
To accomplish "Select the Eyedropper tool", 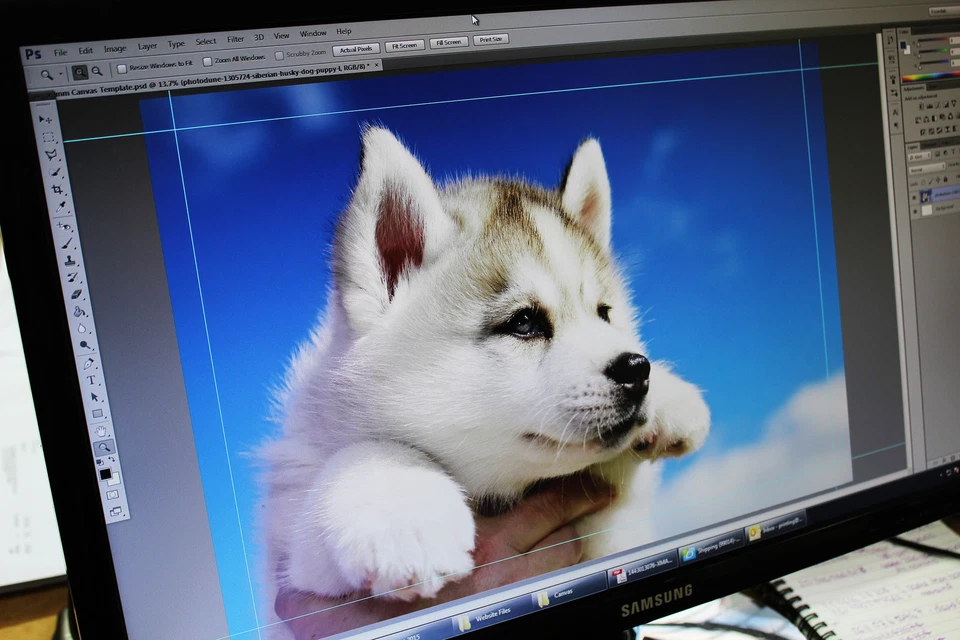I will (61, 206).
